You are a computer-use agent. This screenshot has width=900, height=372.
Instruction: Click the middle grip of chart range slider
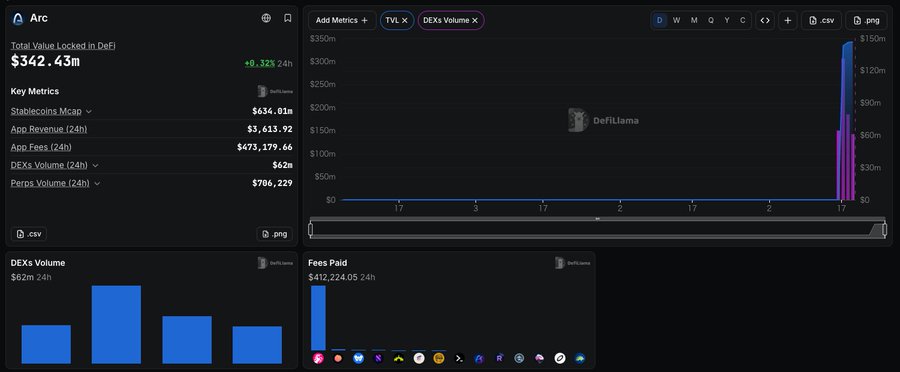pyautogui.click(x=598, y=219)
